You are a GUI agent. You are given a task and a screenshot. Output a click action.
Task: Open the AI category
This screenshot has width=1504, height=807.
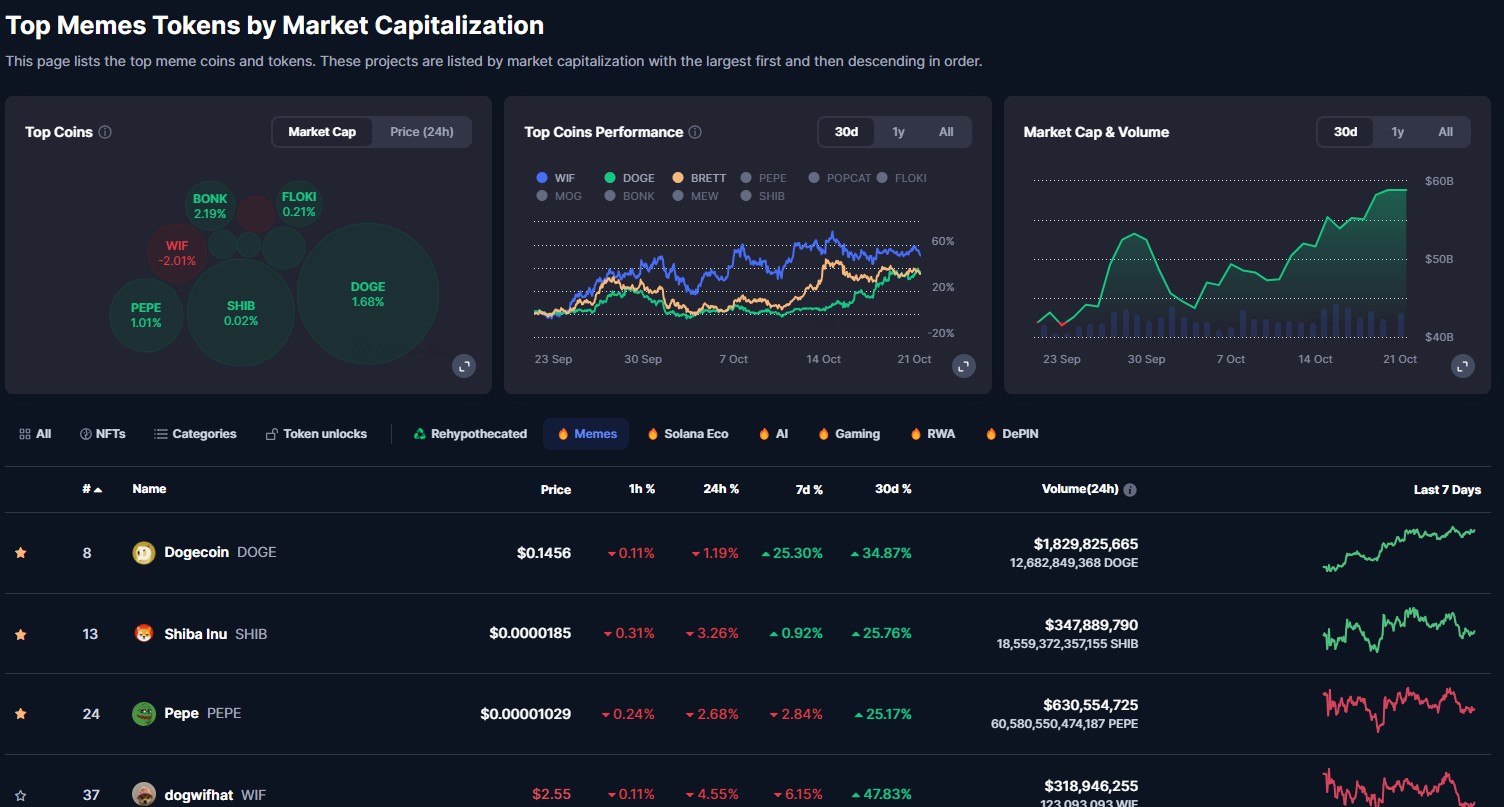[x=773, y=434]
